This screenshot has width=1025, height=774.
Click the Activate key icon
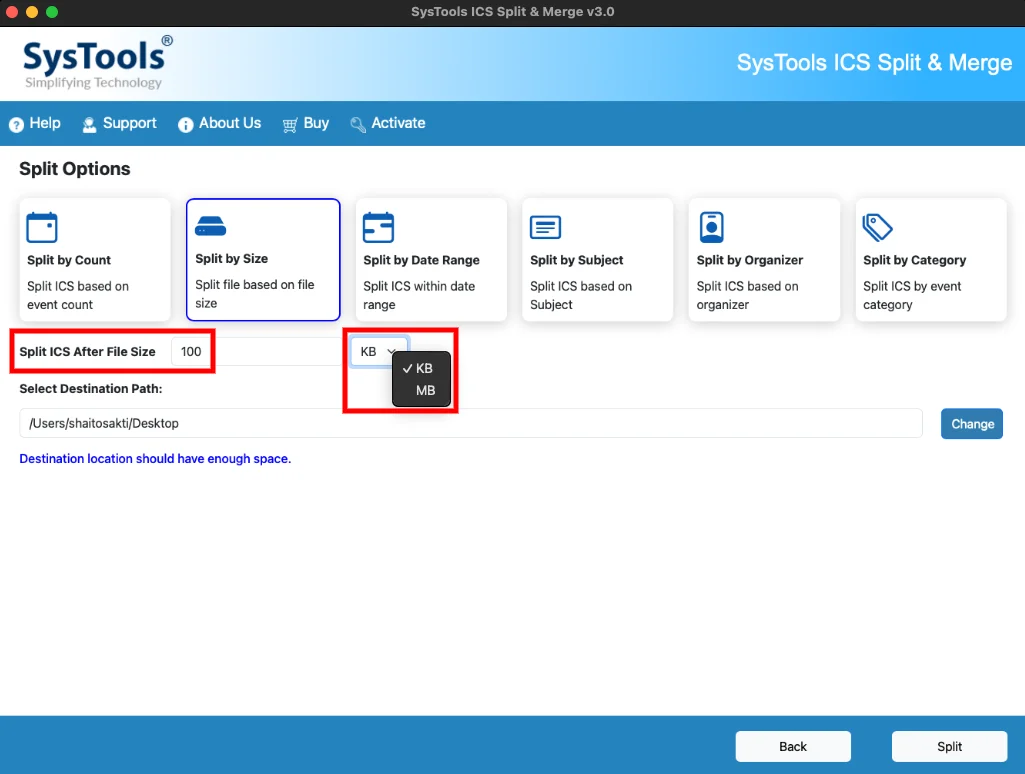(x=358, y=124)
